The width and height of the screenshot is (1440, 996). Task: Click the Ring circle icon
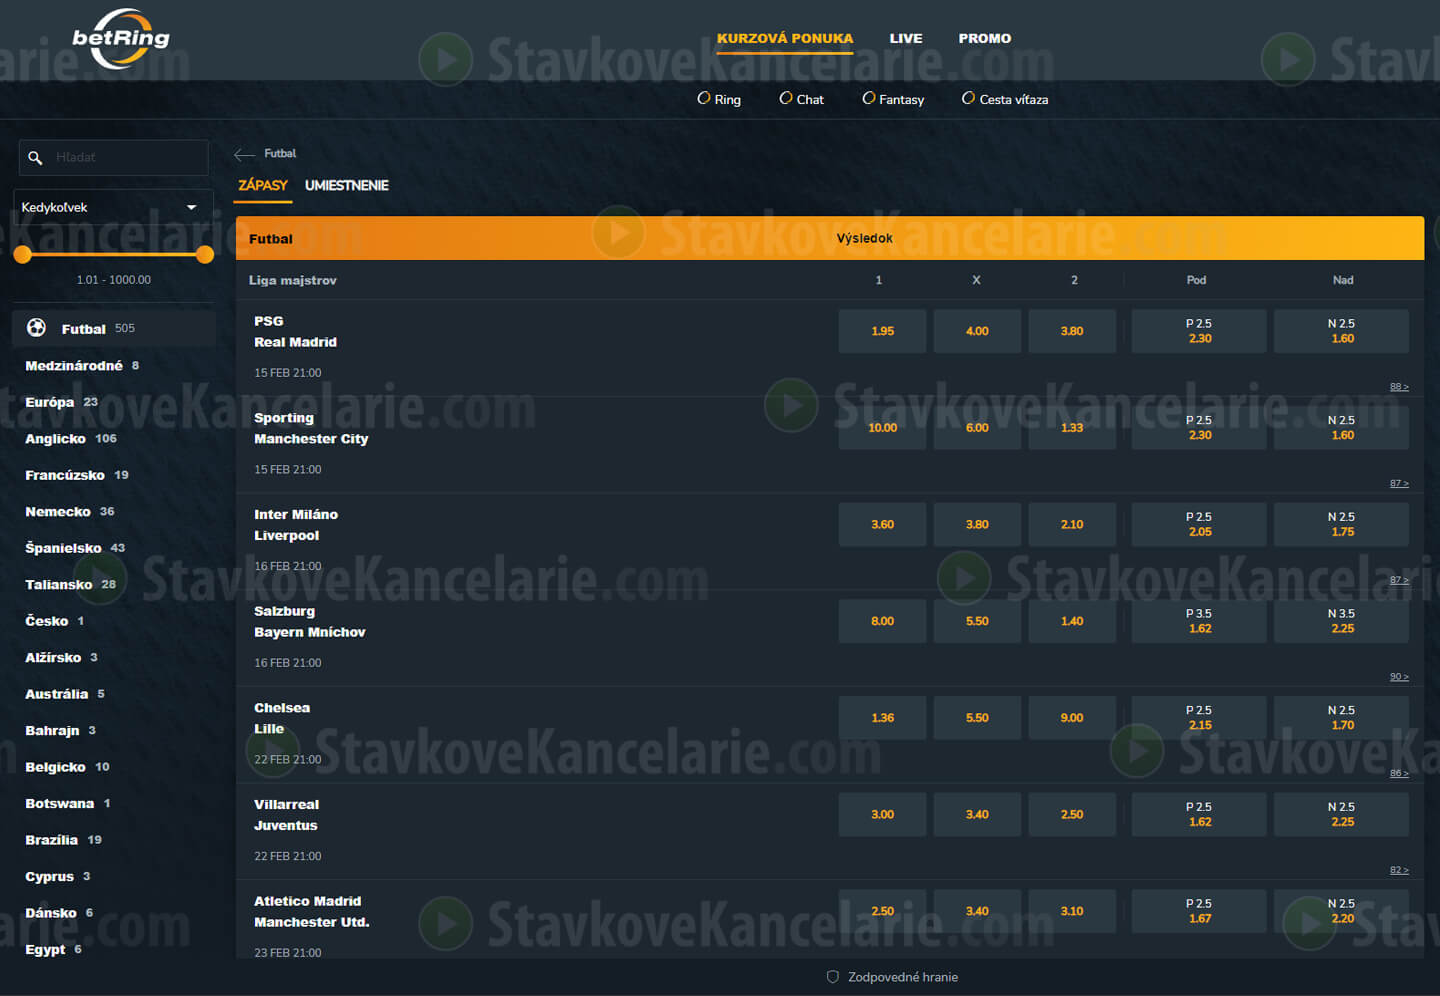point(704,98)
